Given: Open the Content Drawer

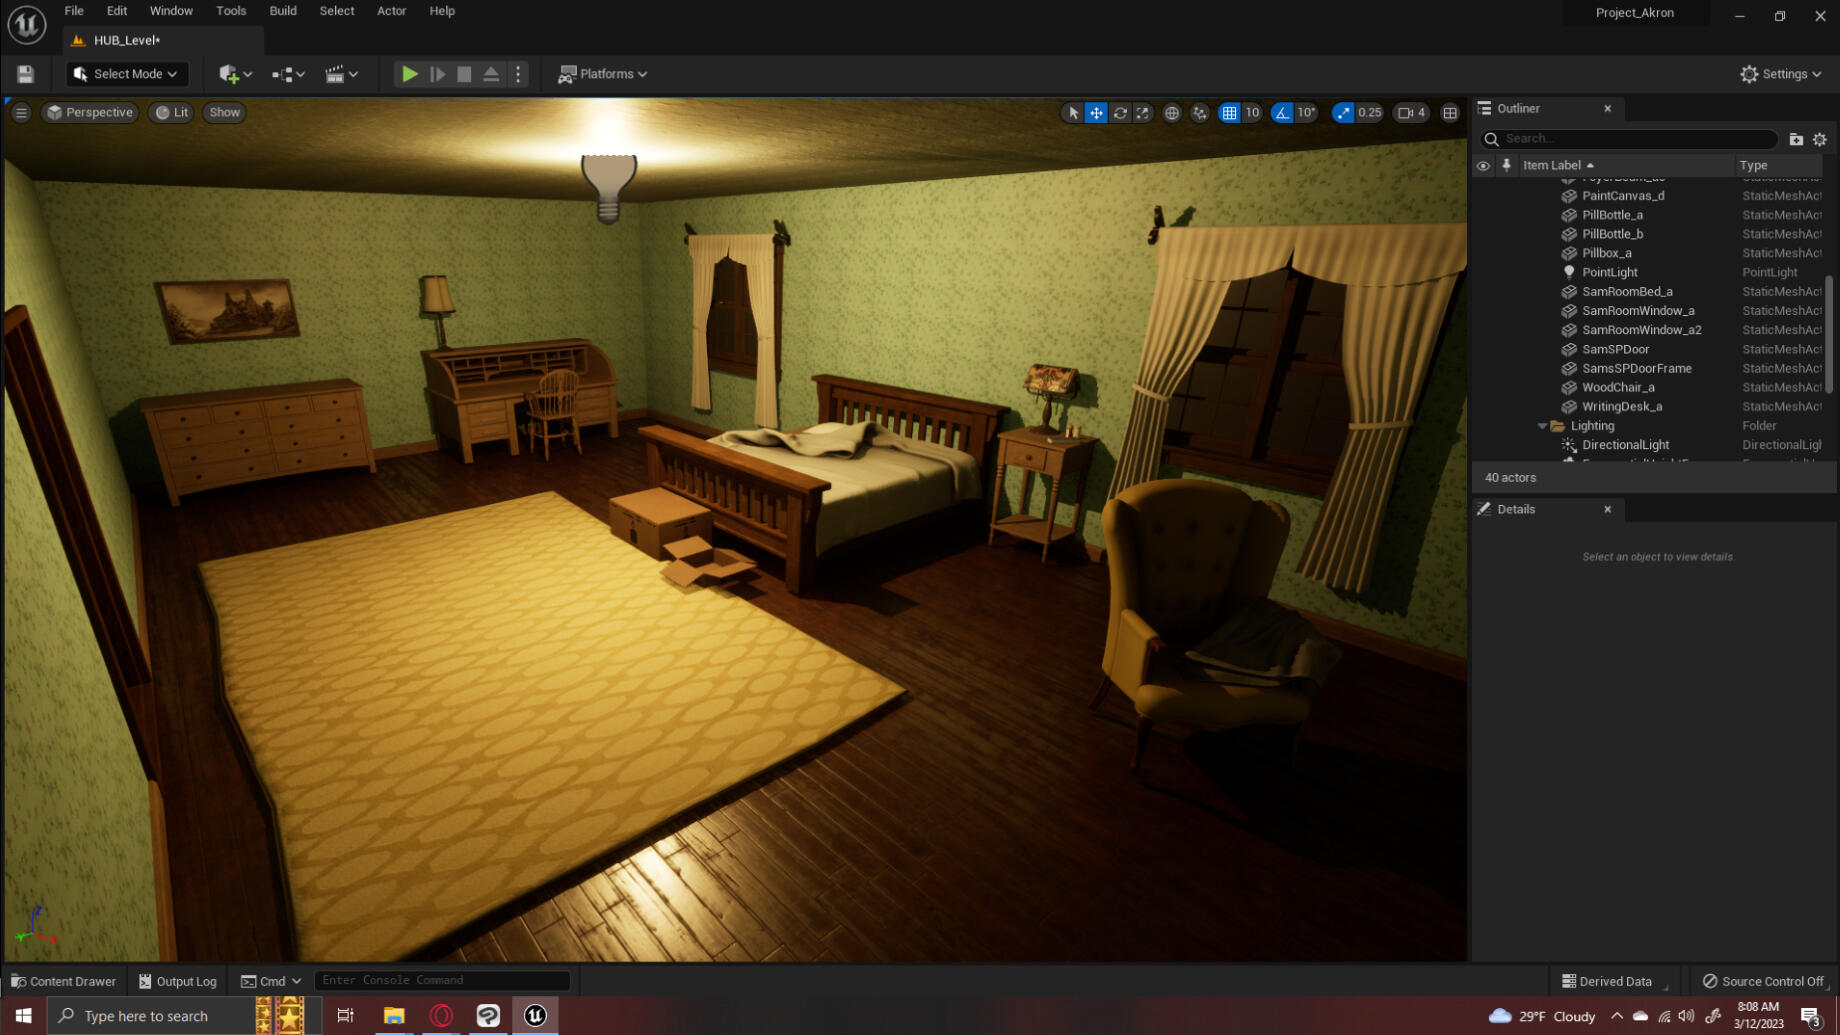Looking at the screenshot, I should pos(63,981).
